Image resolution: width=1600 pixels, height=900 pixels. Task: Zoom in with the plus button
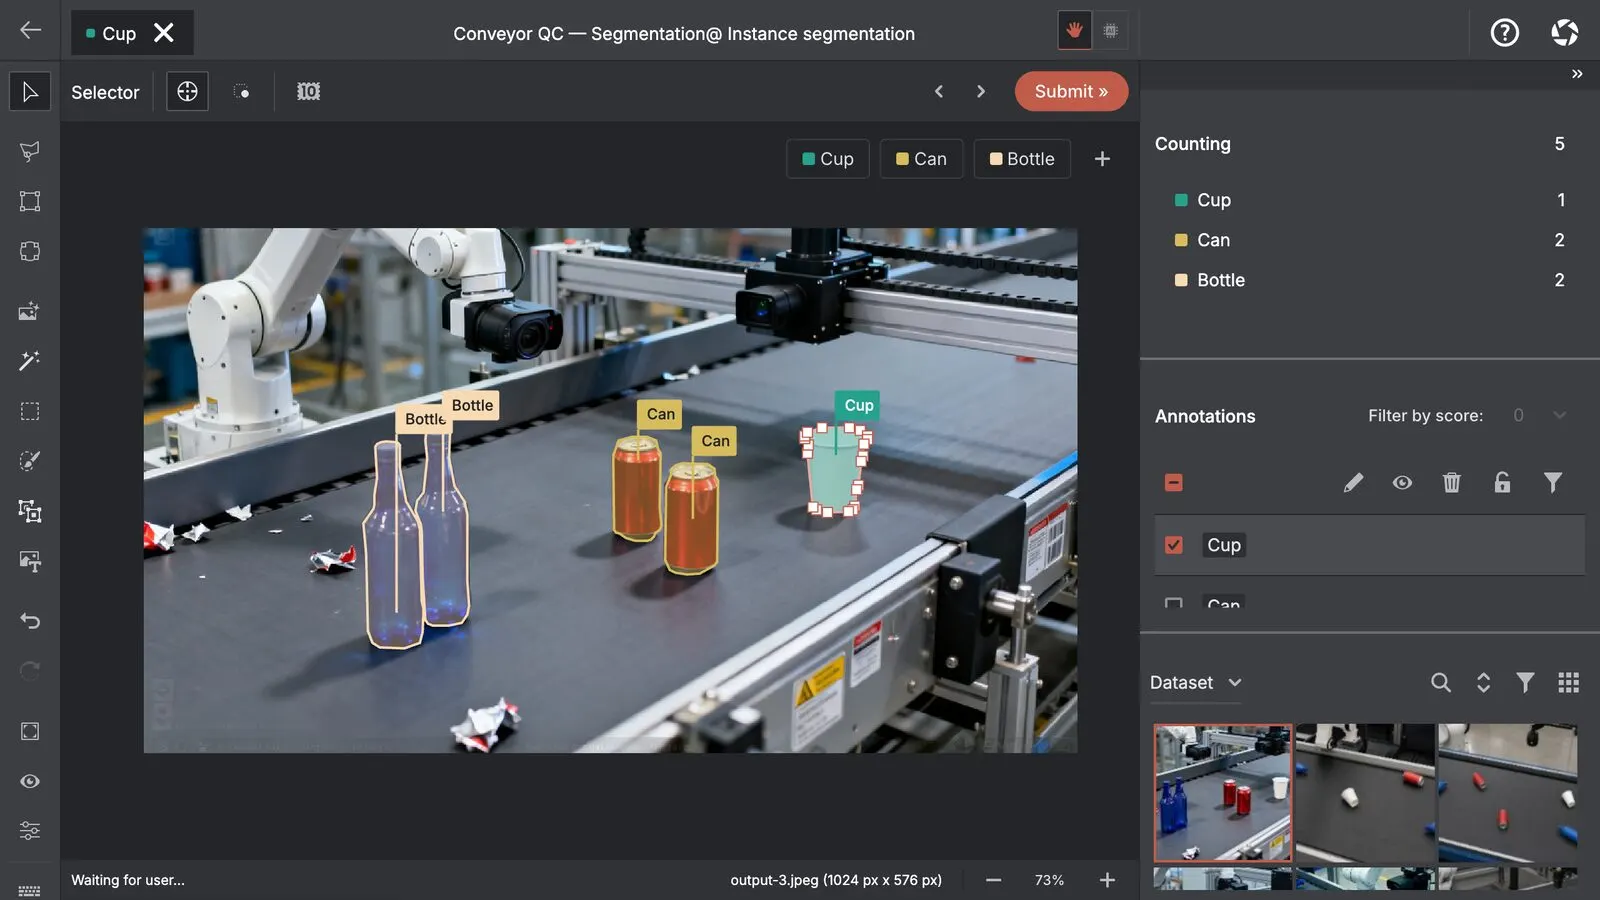[1107, 880]
